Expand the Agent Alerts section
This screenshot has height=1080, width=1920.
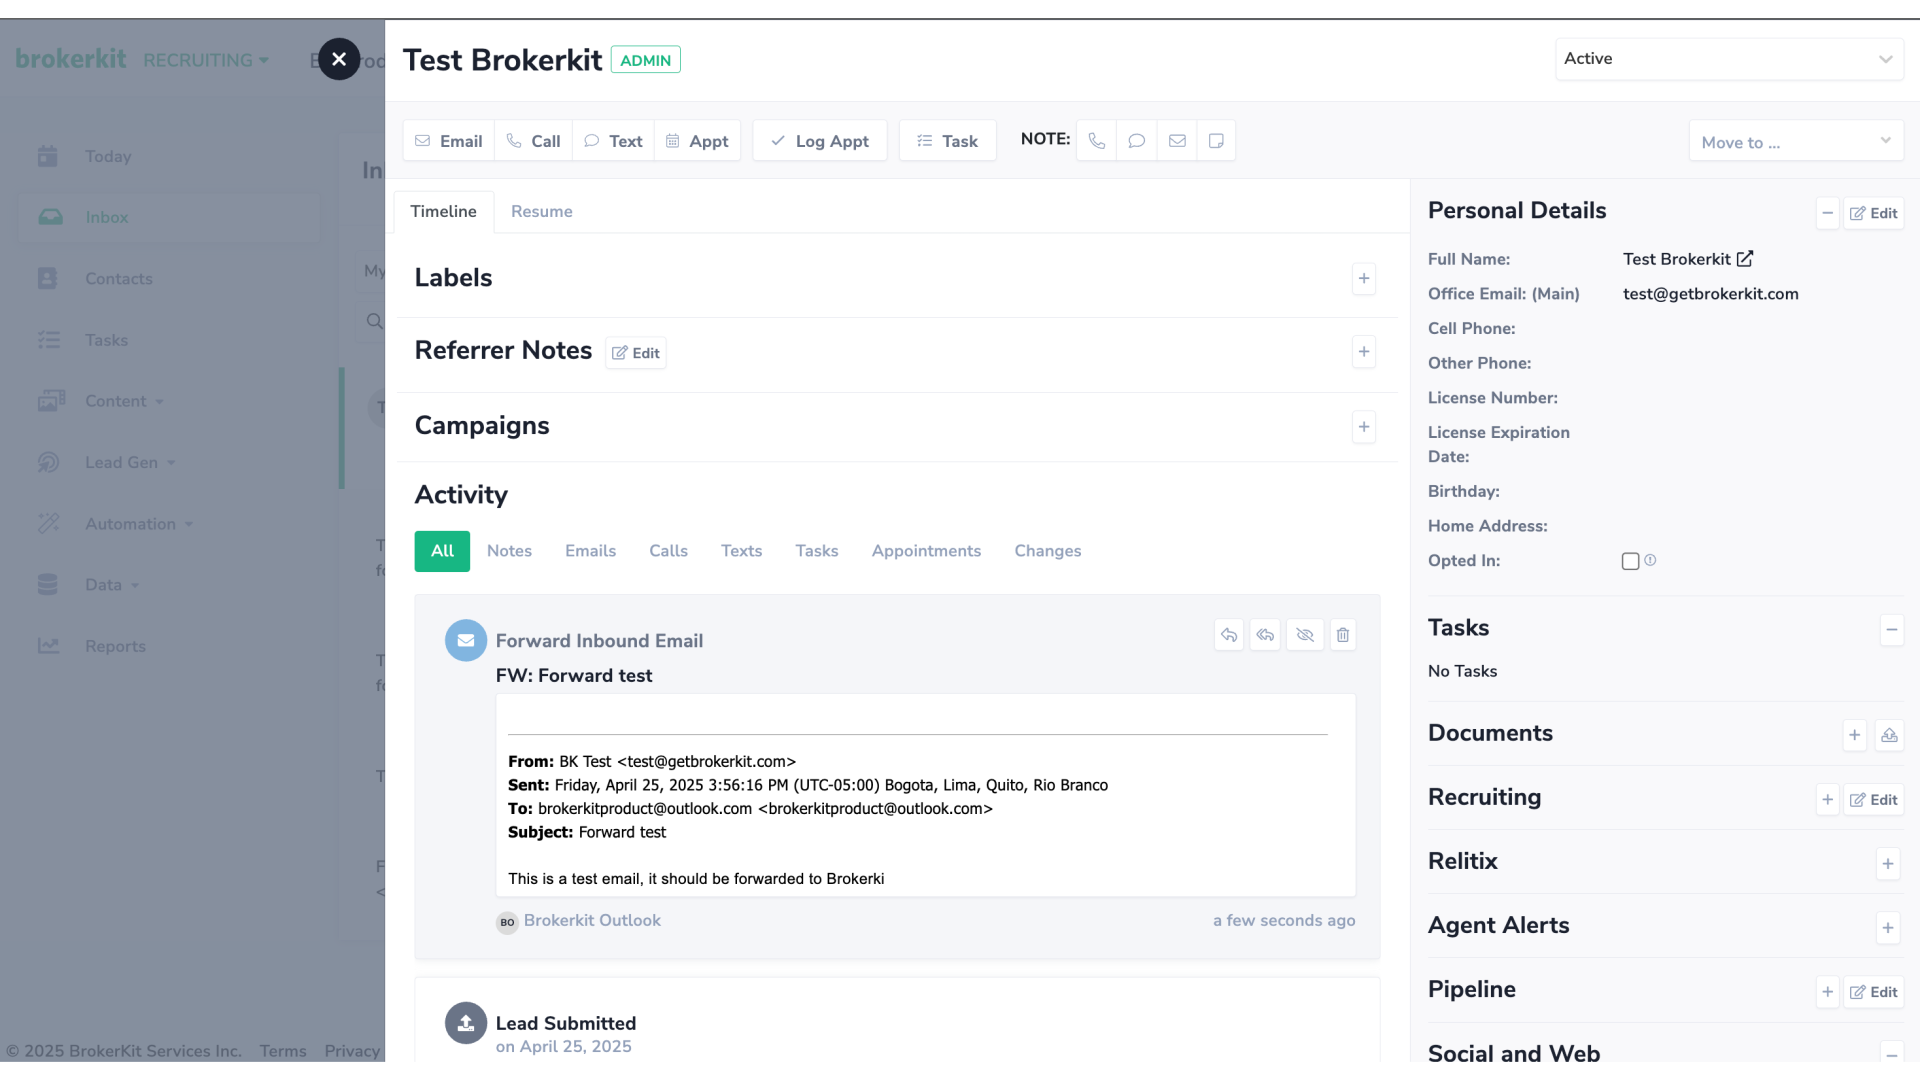[x=1888, y=928]
